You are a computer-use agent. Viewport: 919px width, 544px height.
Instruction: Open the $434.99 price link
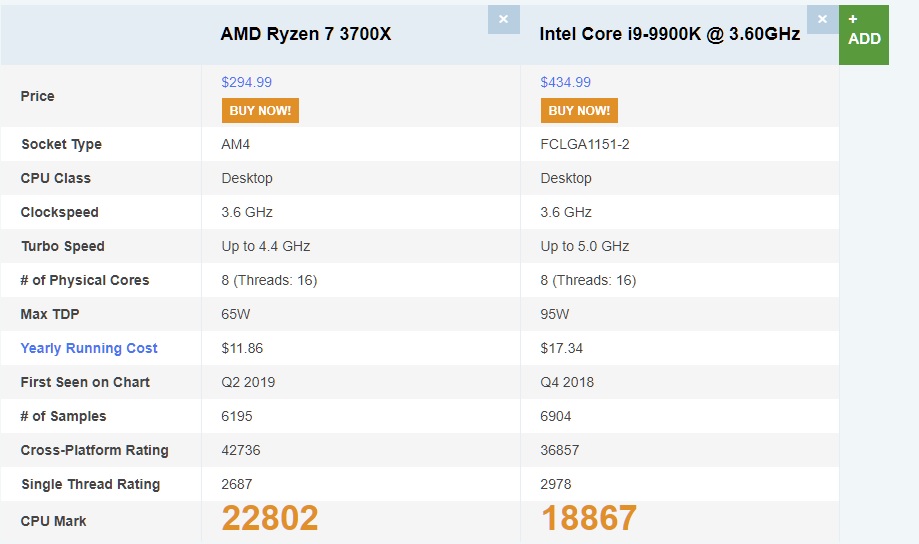[x=566, y=82]
